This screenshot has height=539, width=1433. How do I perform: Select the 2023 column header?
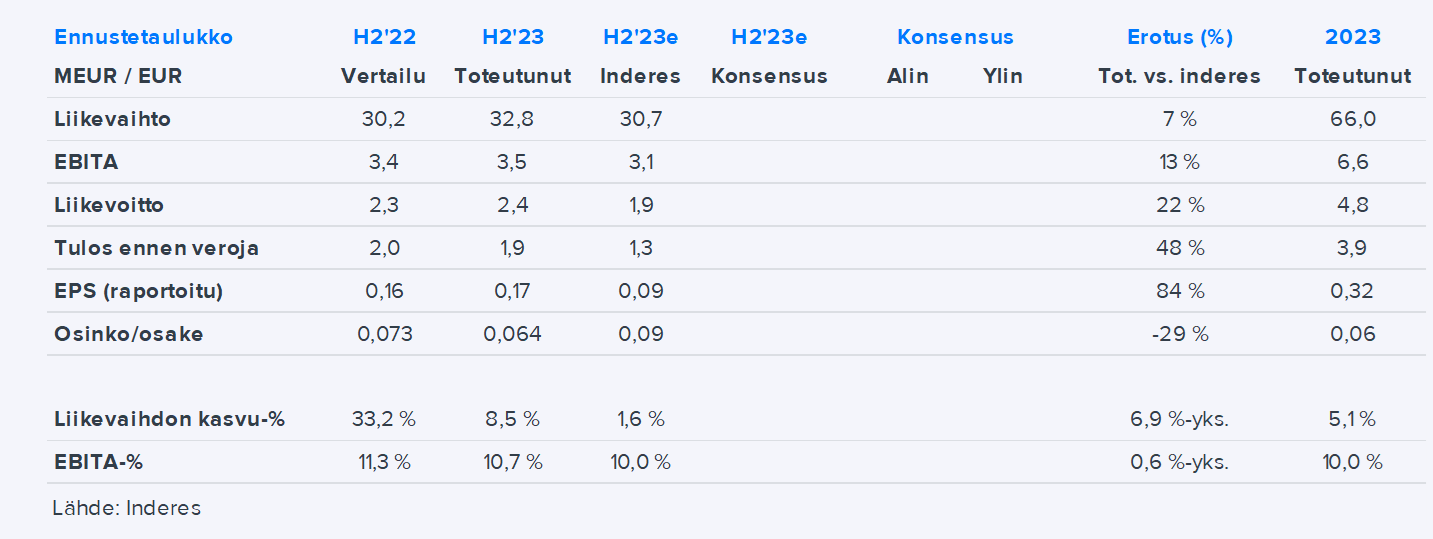[x=1352, y=37]
